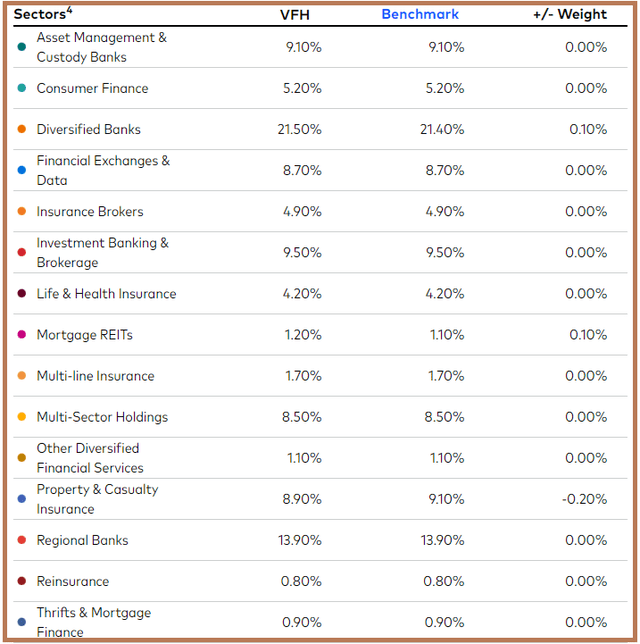Click the 0.10% weight for Diversified Banks
The image size is (640, 644).
click(x=588, y=129)
